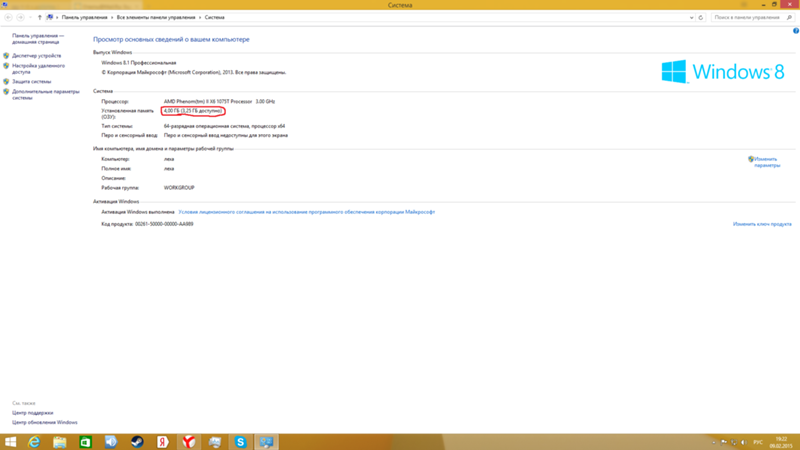Open Панель управления домашняя страница link
The image size is (800, 450).
pos(38,39)
